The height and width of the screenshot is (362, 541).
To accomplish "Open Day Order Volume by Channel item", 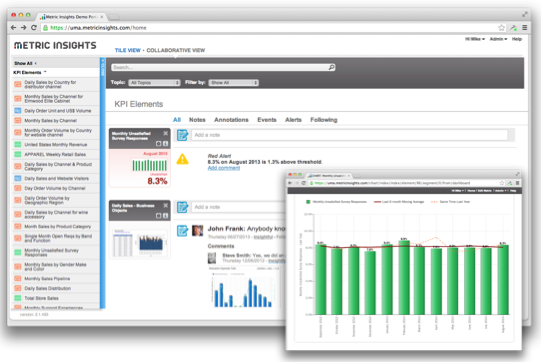I will click(x=56, y=188).
